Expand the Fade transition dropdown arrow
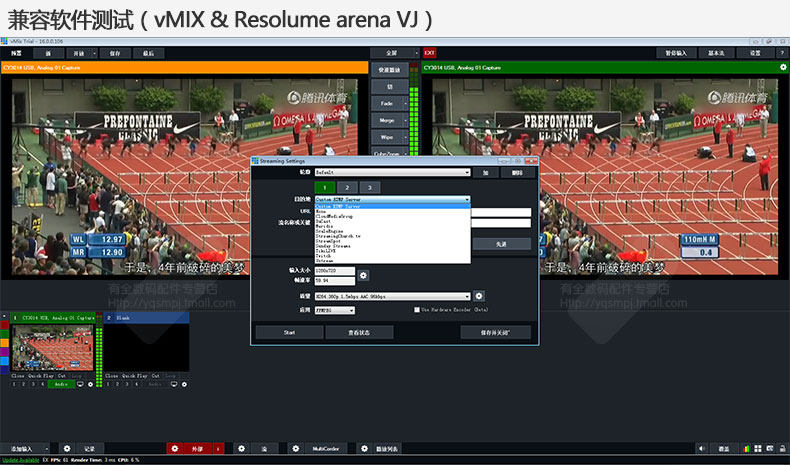Image resolution: width=790 pixels, height=465 pixels. coord(406,103)
